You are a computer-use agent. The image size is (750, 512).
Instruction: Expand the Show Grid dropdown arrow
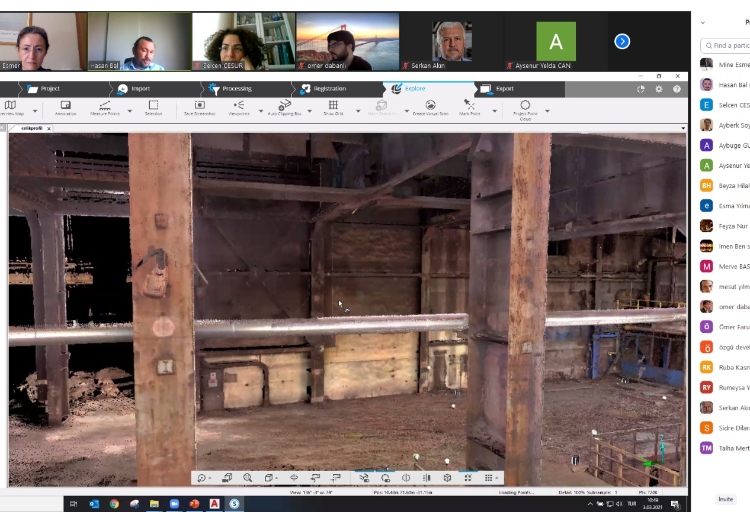pos(355,110)
